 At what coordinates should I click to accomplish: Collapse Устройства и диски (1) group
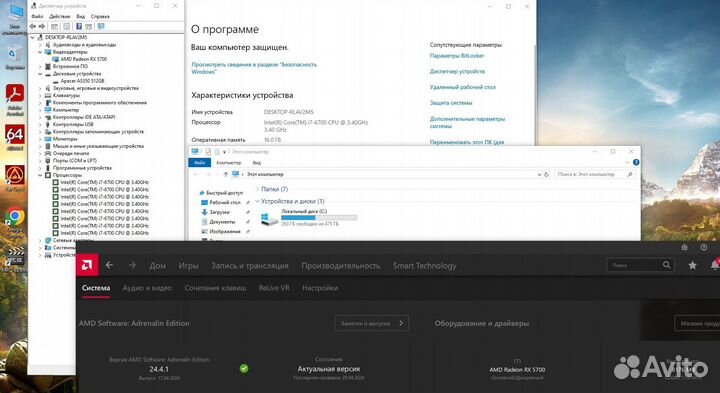click(257, 201)
